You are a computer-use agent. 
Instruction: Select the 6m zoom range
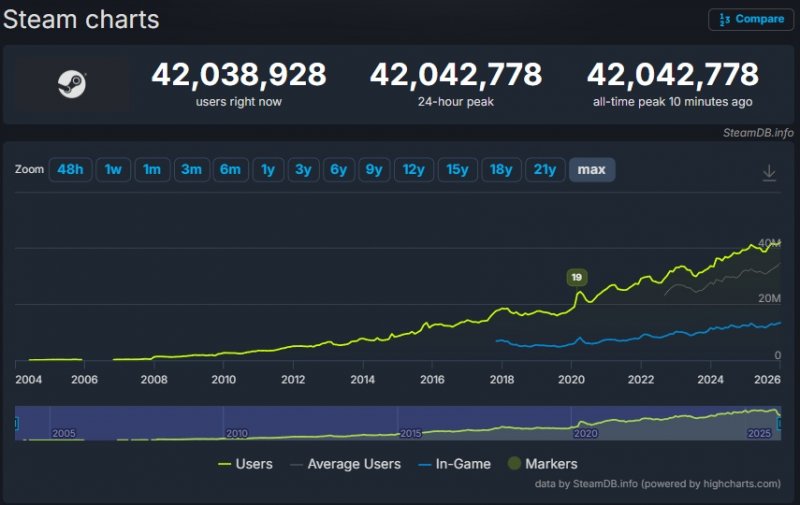tap(230, 169)
